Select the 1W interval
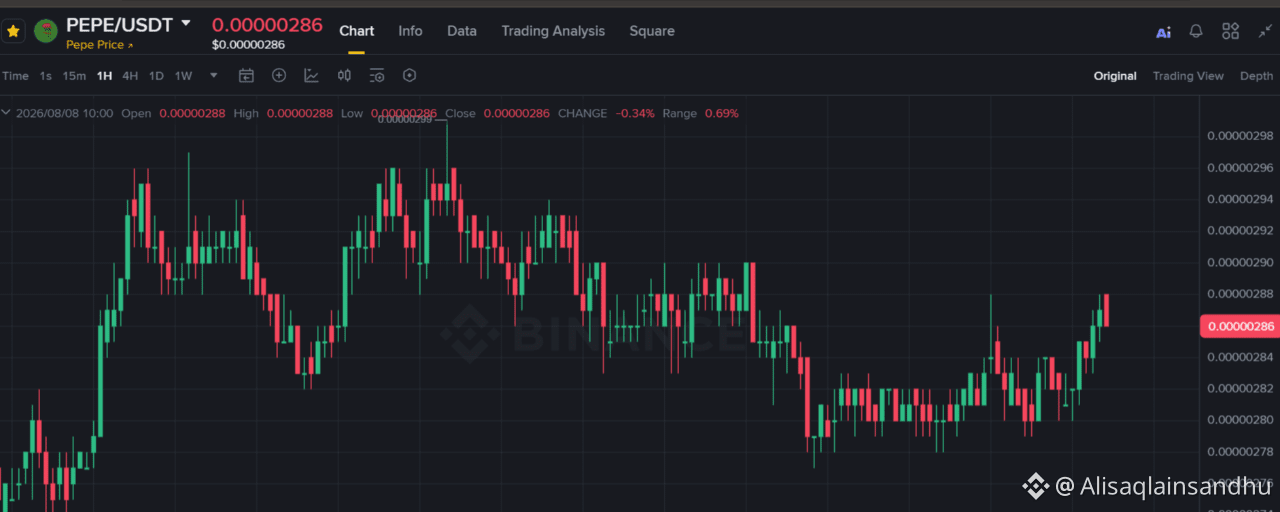The width and height of the screenshot is (1280, 512). point(183,76)
